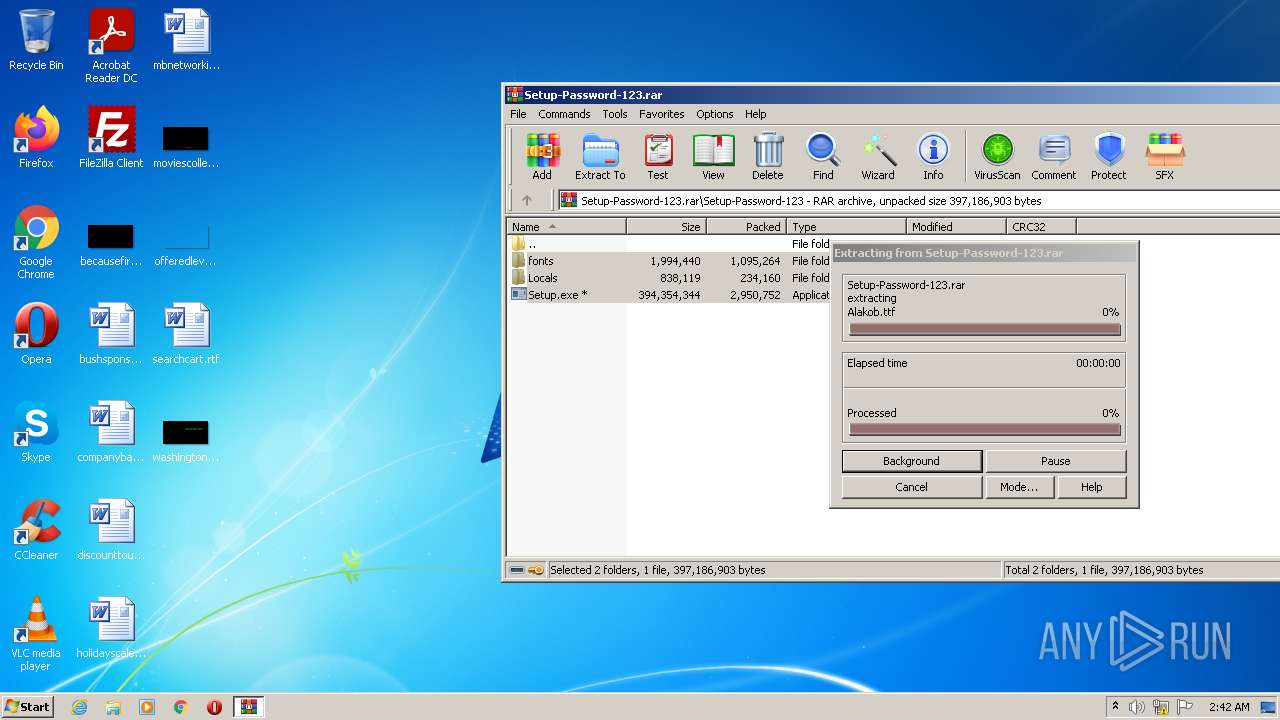1280x720 pixels.
Task: Click the Mode... button
Action: point(1019,487)
